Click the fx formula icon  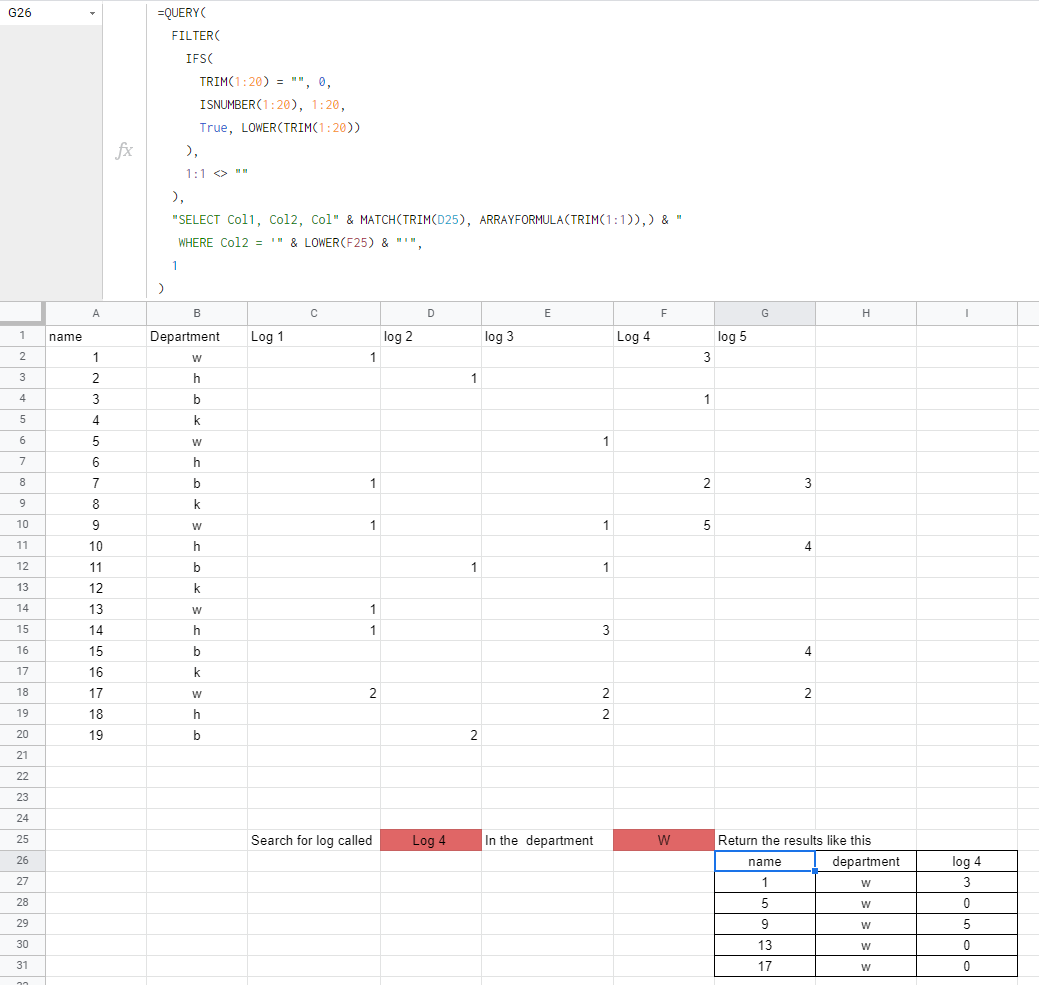coord(124,150)
